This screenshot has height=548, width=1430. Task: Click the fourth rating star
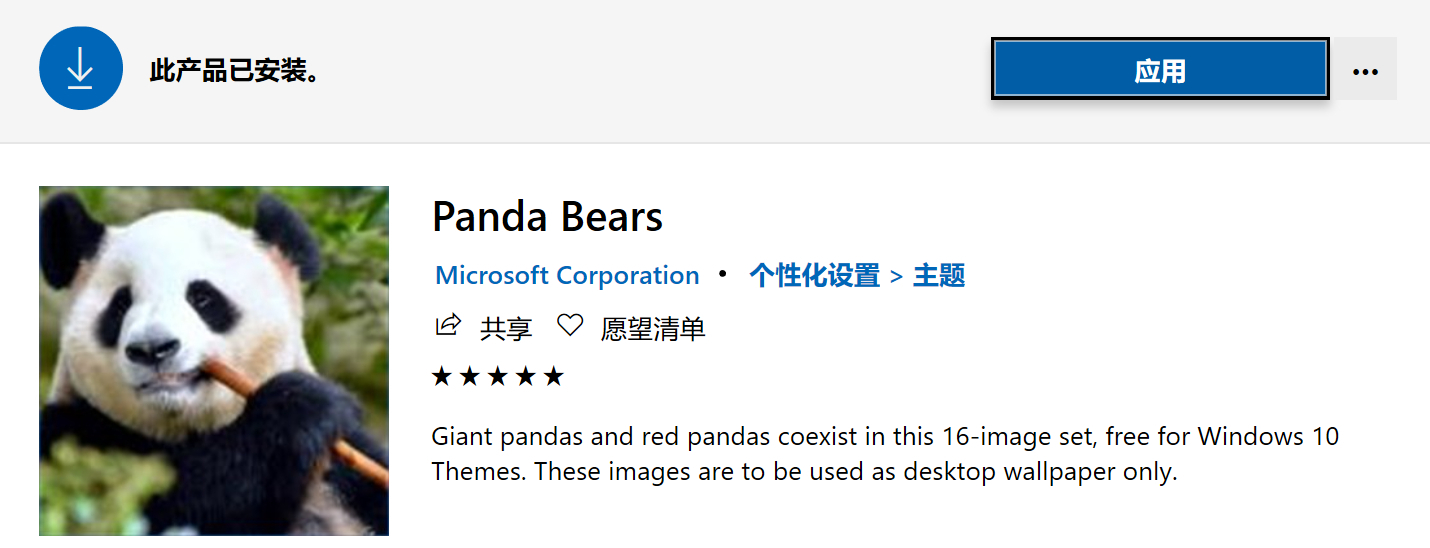click(x=526, y=376)
